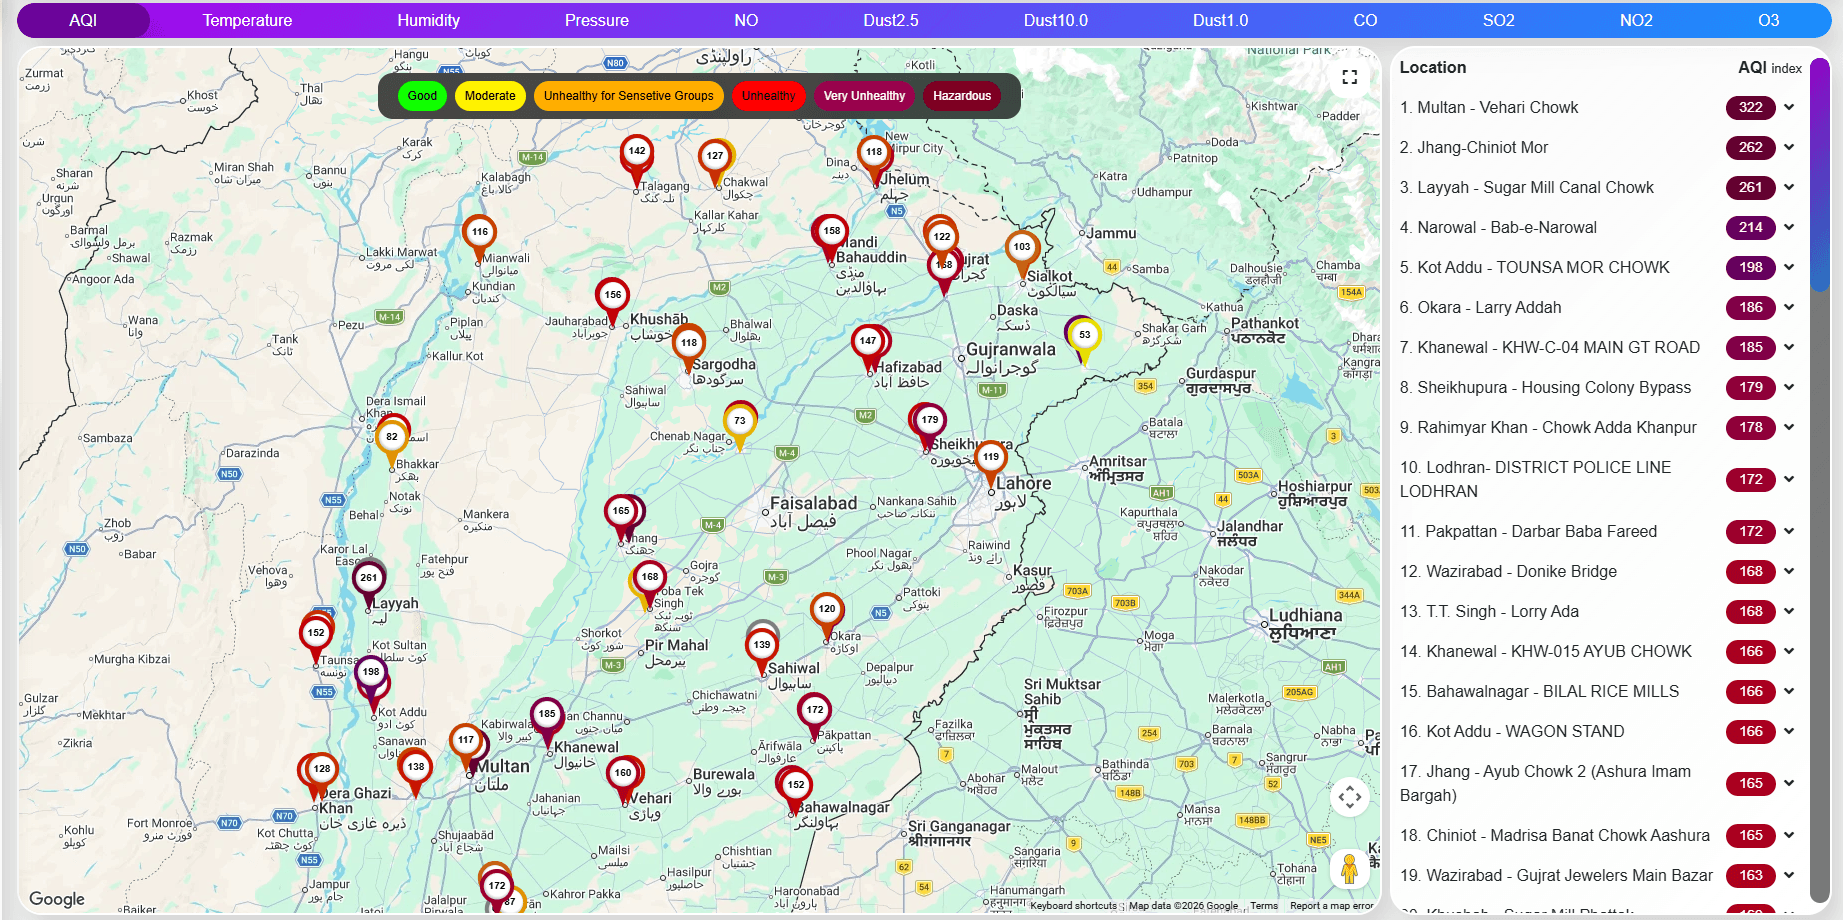
Task: Click Bahawalnagar - BILAL RICE MILLS row
Action: coord(1598,691)
